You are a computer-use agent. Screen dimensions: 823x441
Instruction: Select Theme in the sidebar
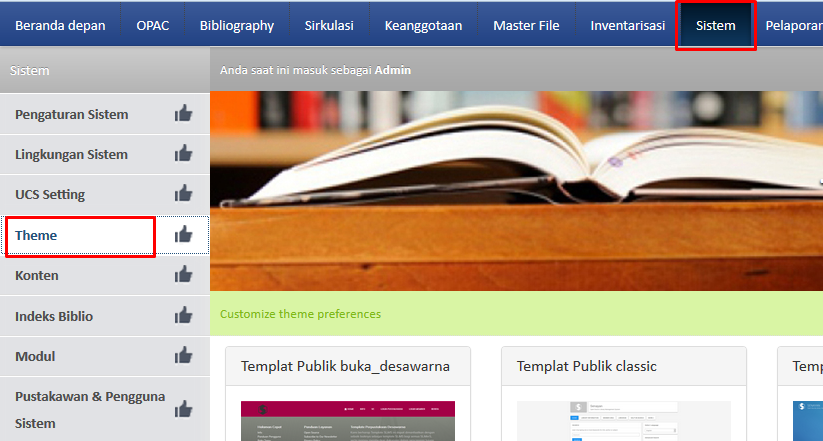104,235
